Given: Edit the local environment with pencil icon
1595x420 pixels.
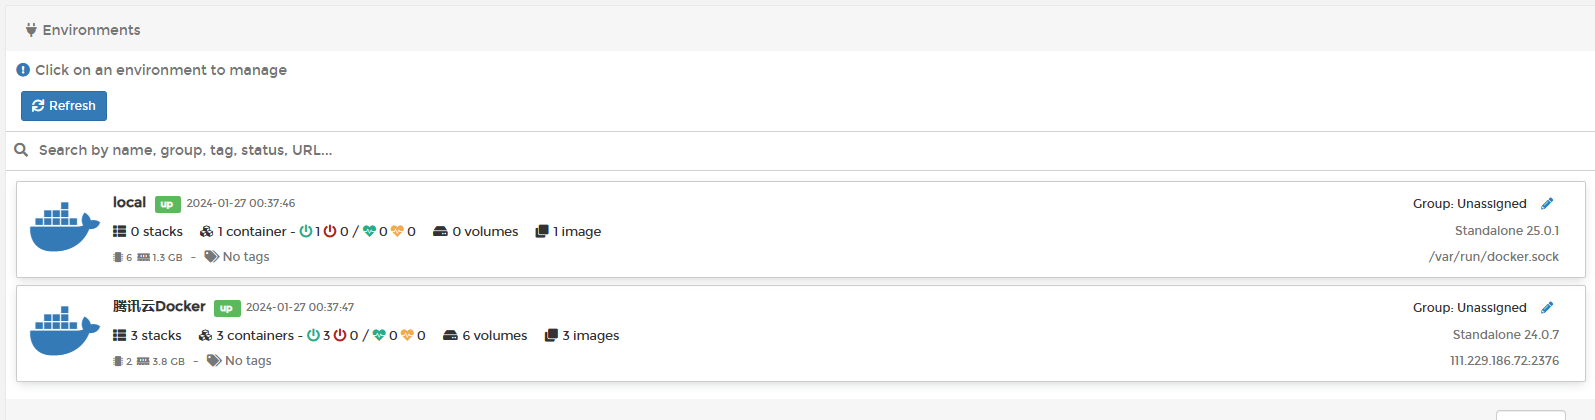Looking at the screenshot, I should pos(1547,204).
